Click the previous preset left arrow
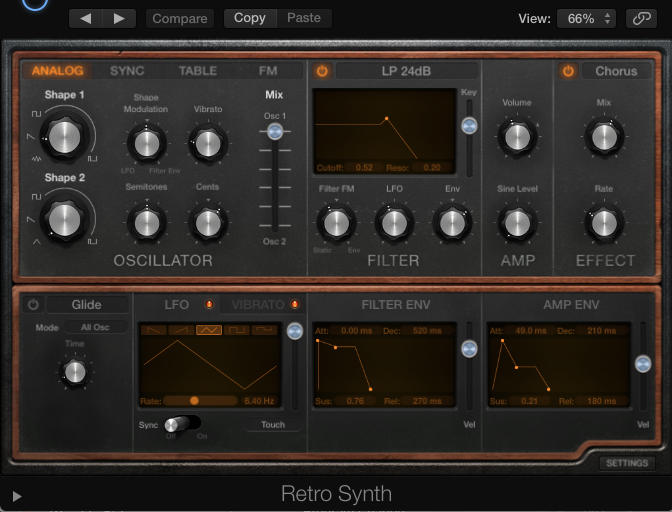Screen dimensions: 672x512 (x=86, y=18)
